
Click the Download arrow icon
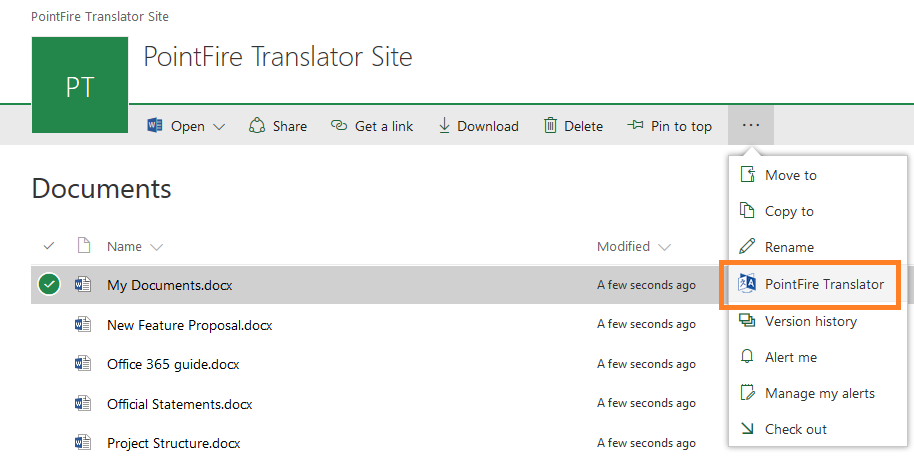(444, 125)
